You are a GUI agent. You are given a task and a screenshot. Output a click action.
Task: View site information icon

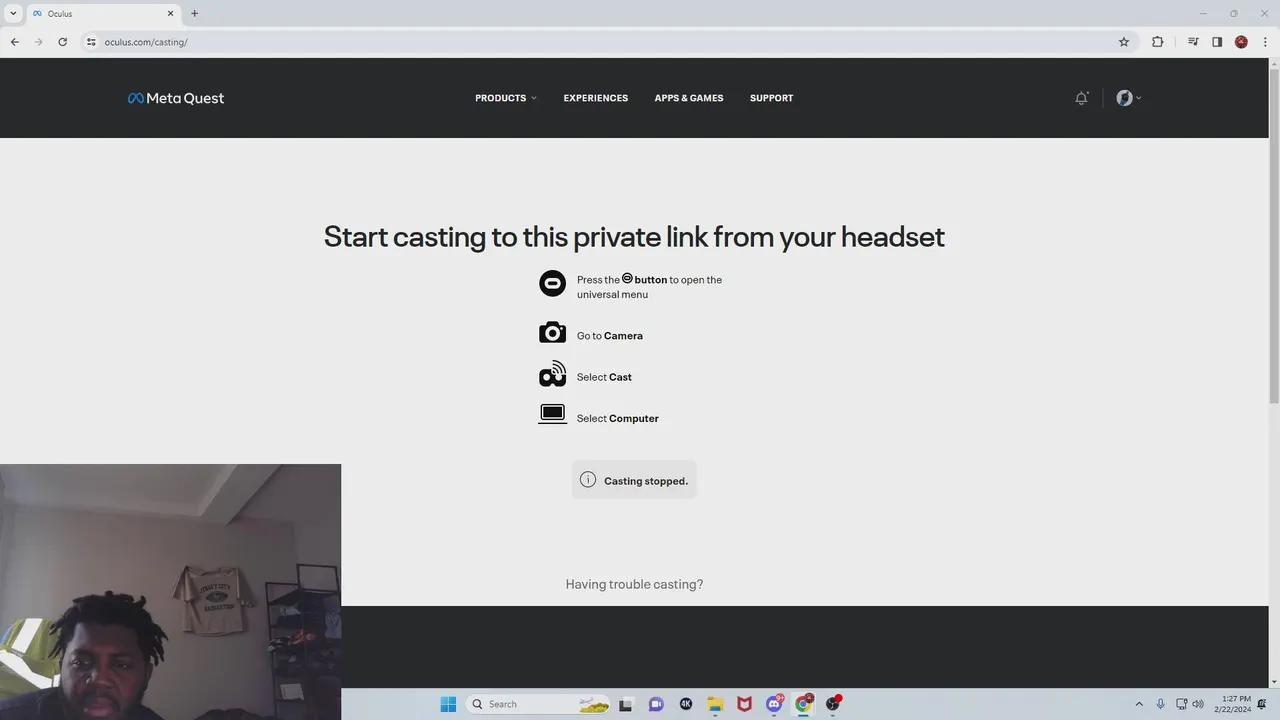tap(91, 42)
